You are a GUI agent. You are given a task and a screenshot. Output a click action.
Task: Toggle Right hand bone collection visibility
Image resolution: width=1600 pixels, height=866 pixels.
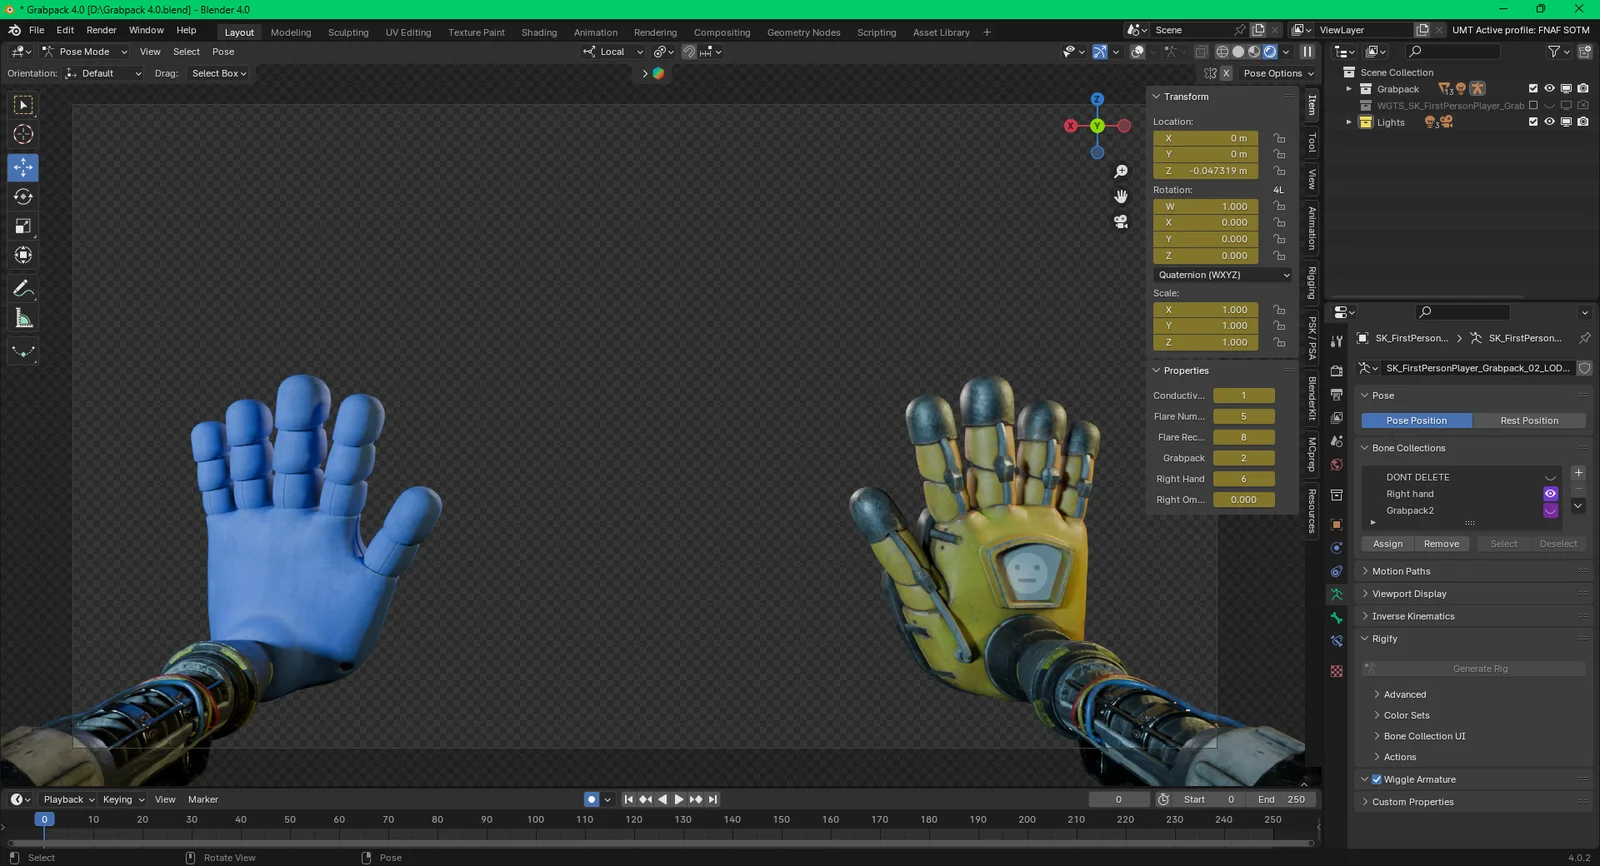1550,494
